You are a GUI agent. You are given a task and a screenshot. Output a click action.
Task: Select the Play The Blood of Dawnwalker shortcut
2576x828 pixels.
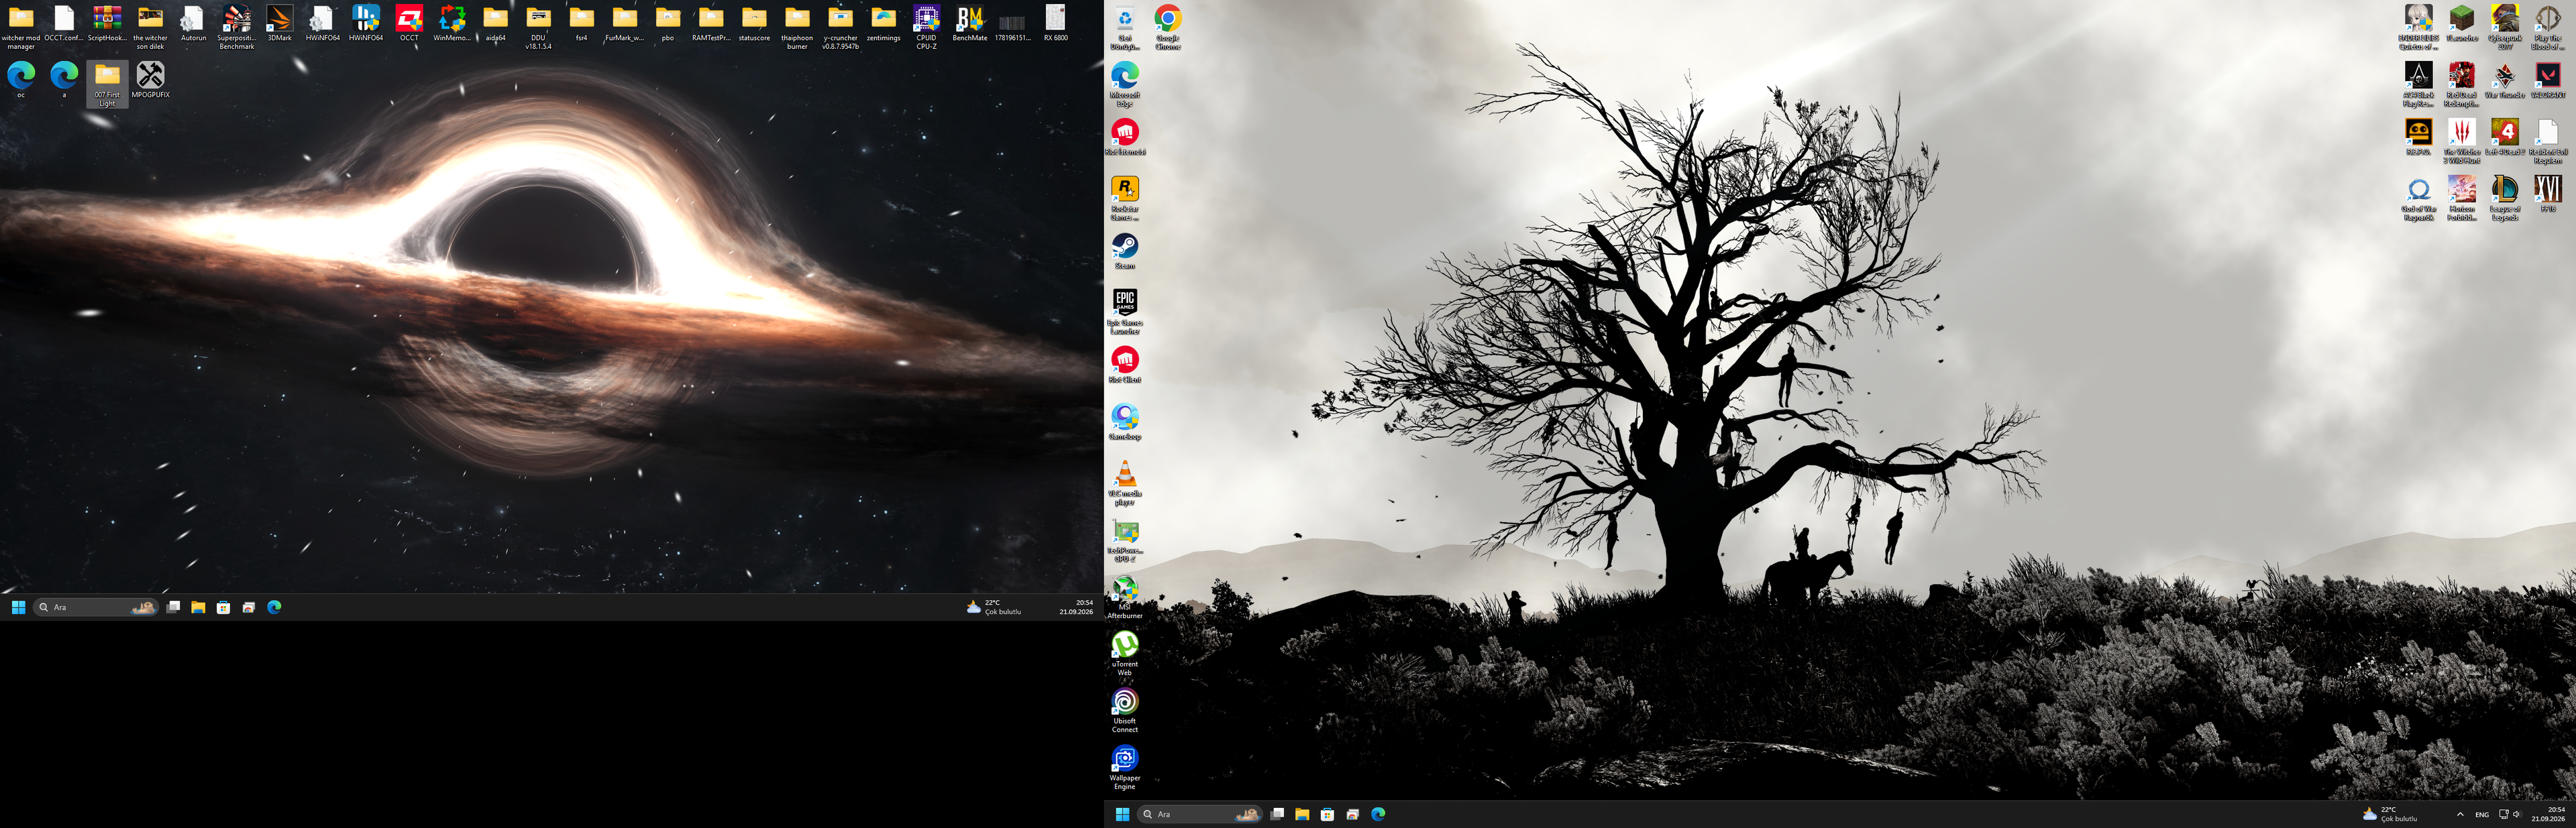pos(2548,27)
